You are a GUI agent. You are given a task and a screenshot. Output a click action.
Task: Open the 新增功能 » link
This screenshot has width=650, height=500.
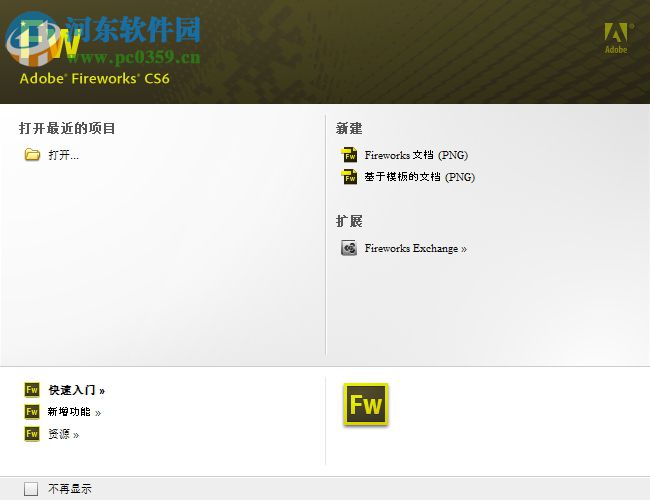tap(74, 412)
